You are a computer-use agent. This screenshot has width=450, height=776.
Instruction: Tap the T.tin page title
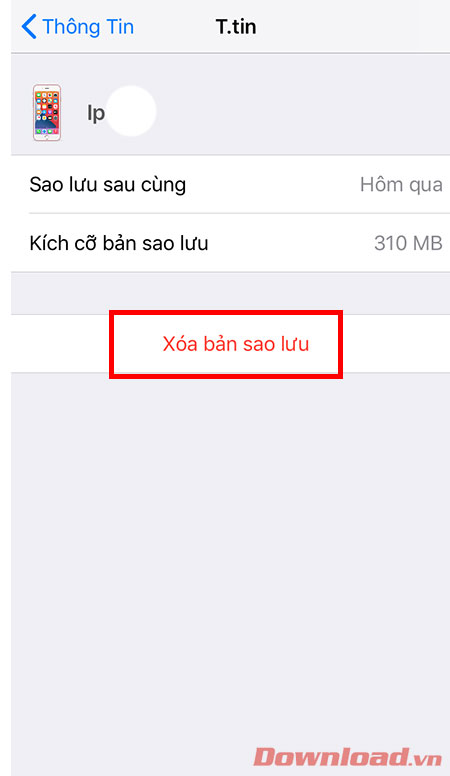coord(236,26)
